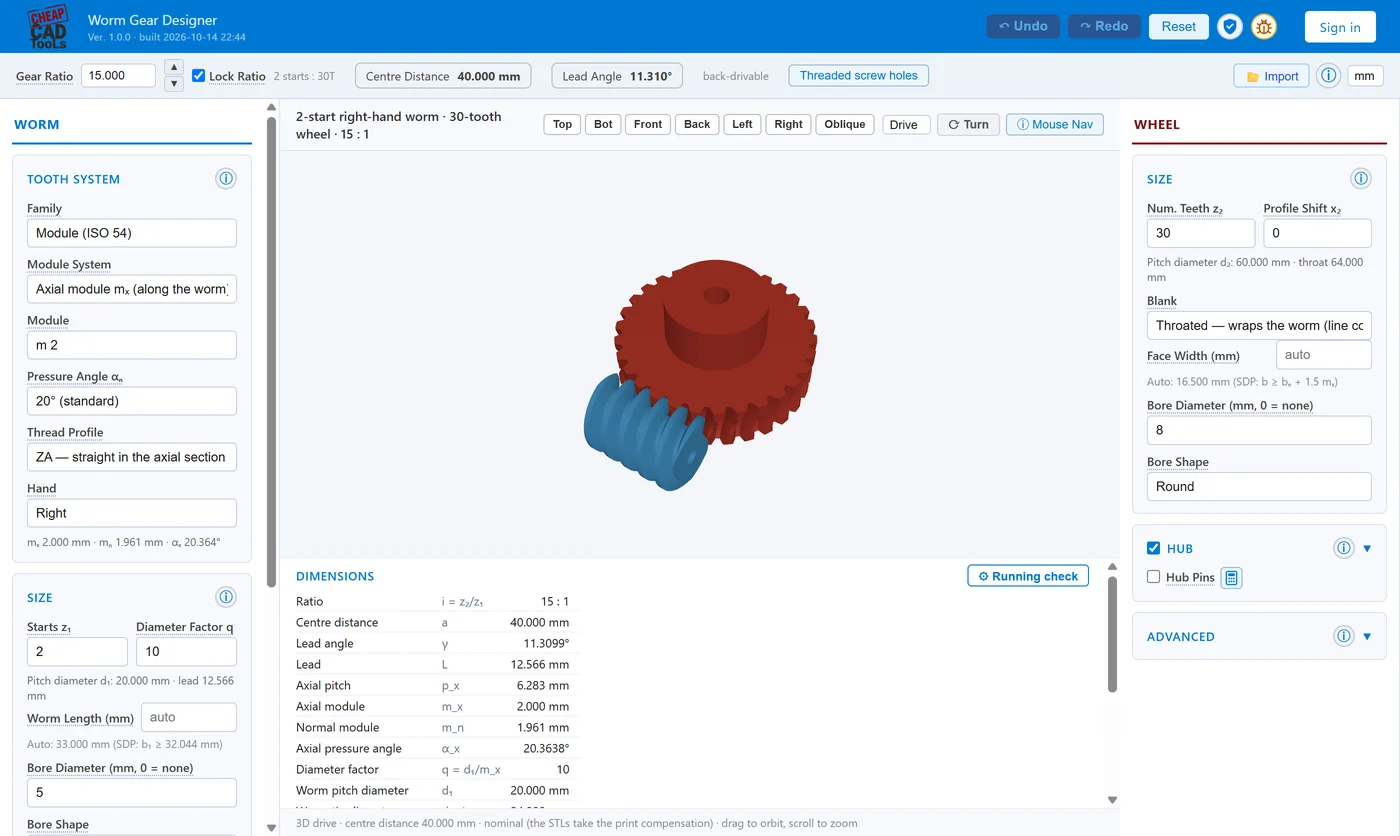This screenshot has width=1400, height=836.
Task: Click the Redo button
Action: pyautogui.click(x=1104, y=27)
